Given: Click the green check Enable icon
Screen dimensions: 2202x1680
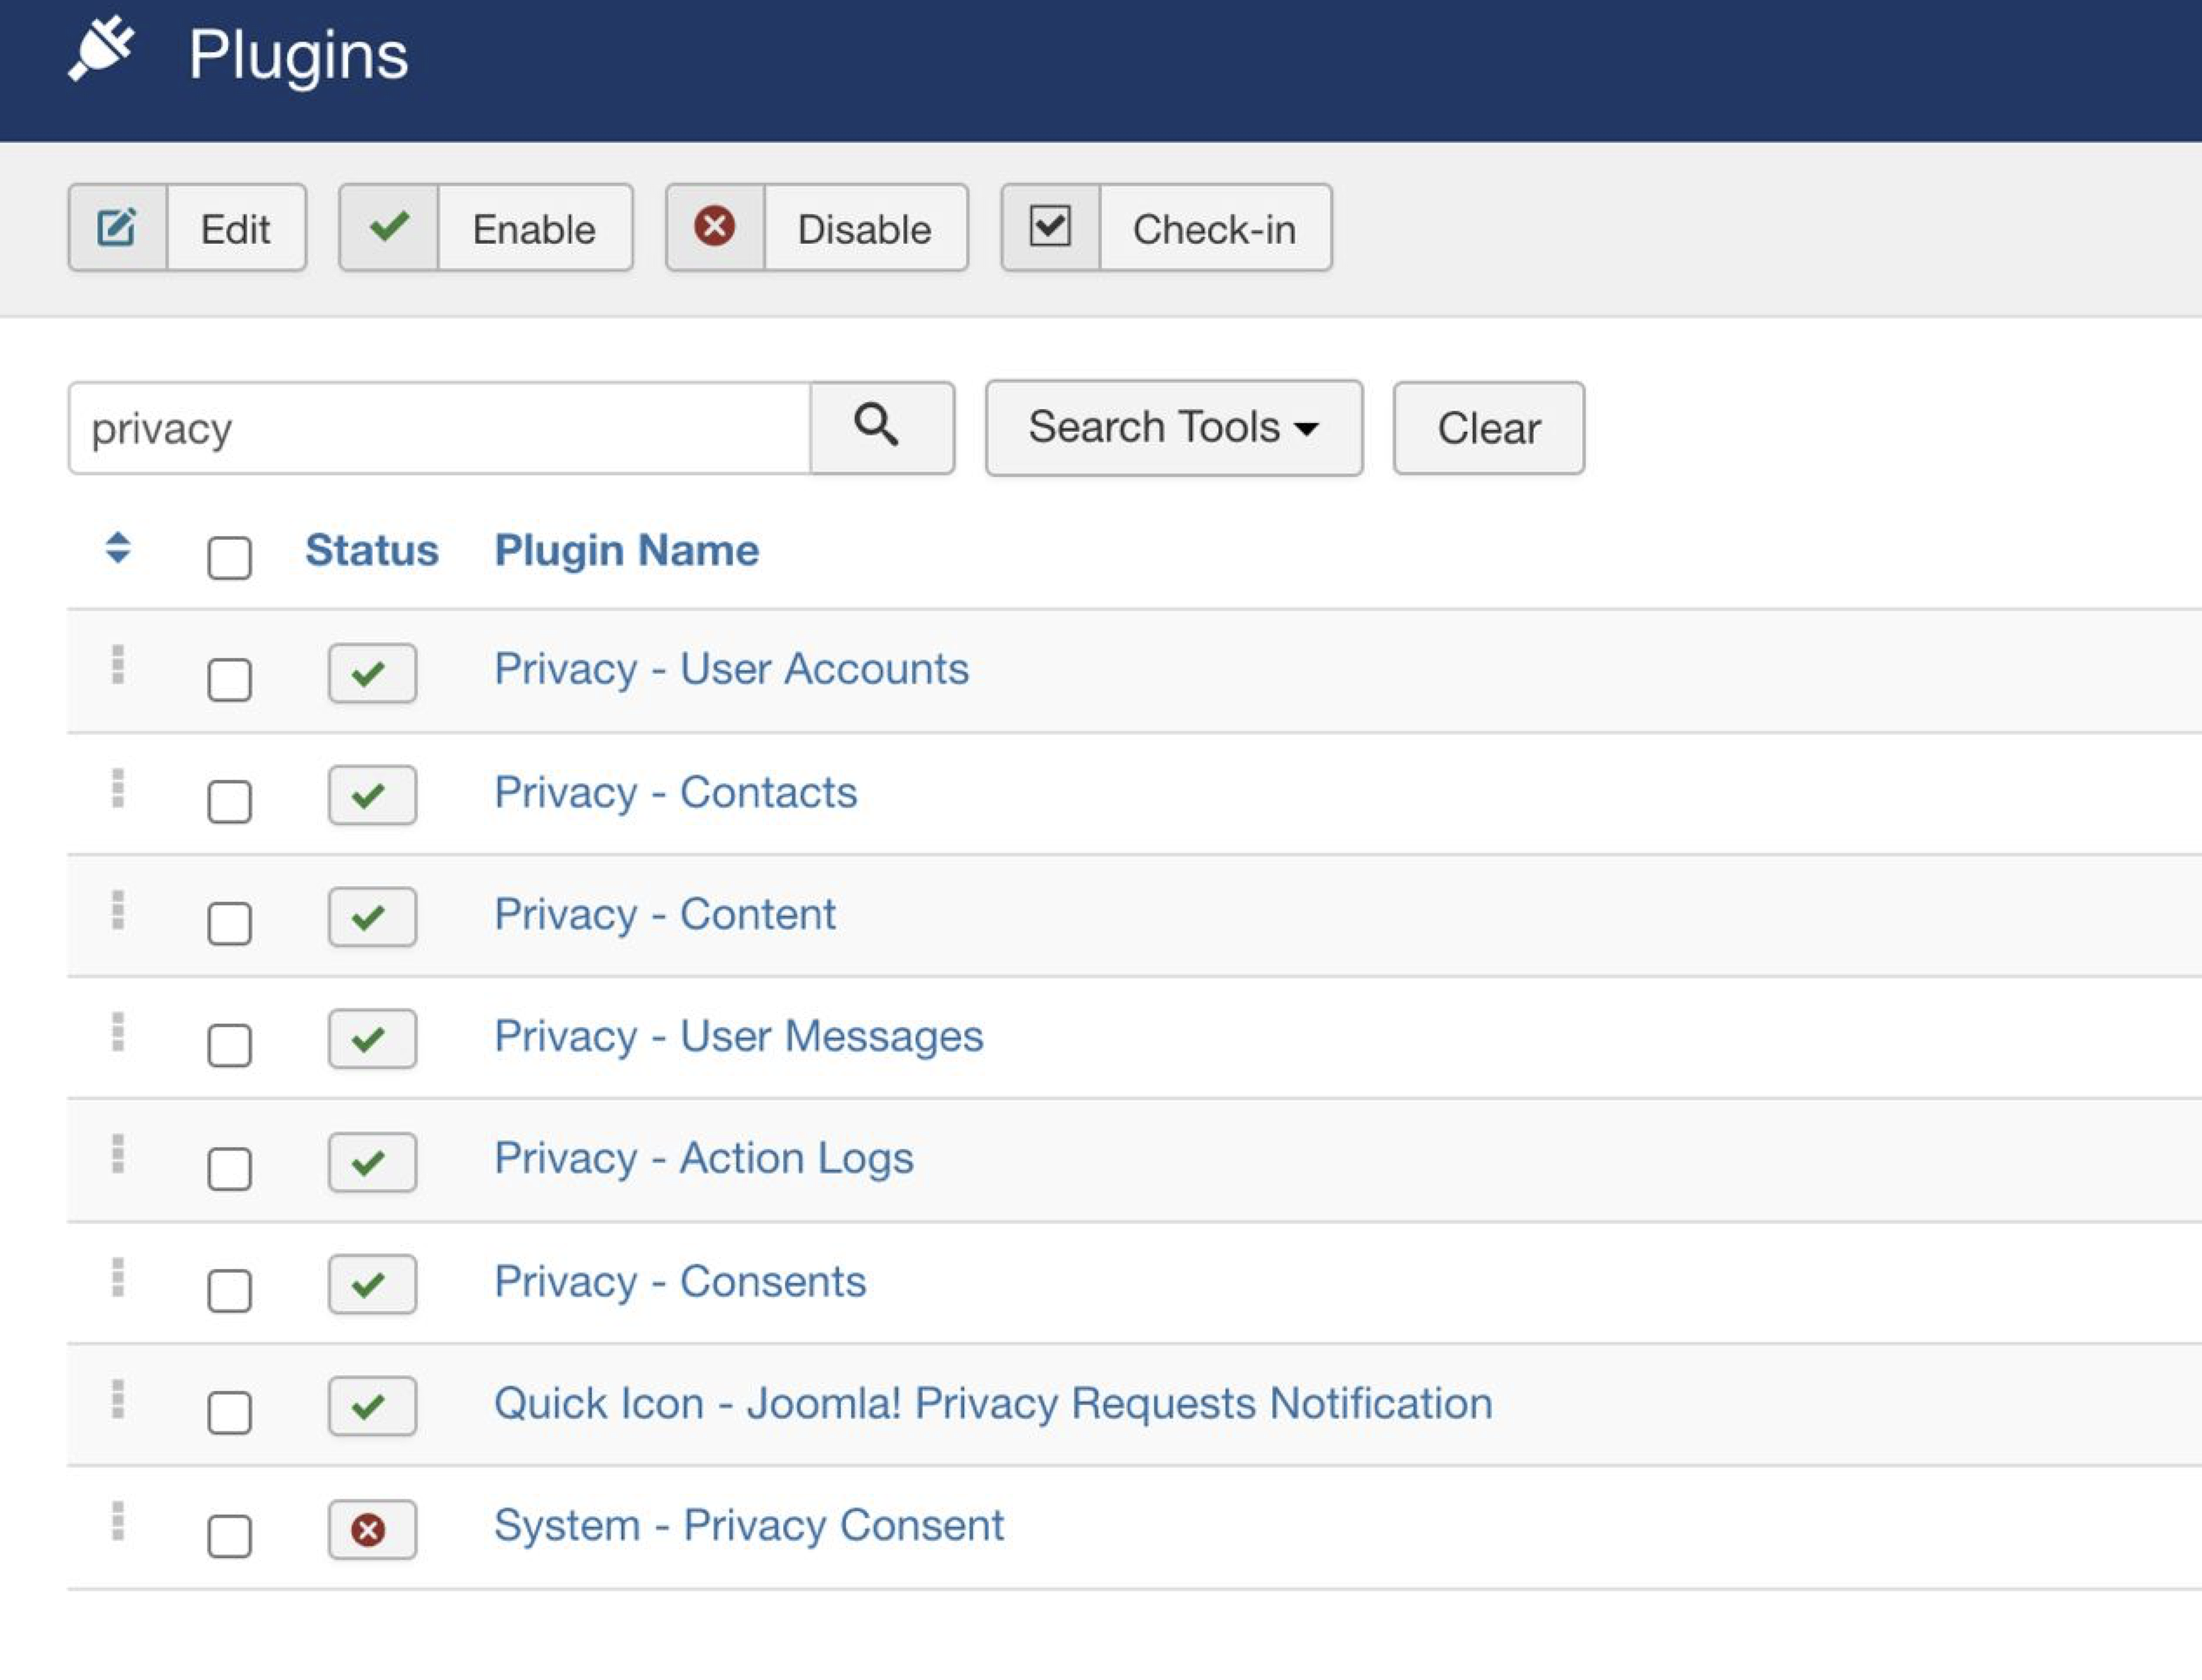Looking at the screenshot, I should tap(389, 228).
